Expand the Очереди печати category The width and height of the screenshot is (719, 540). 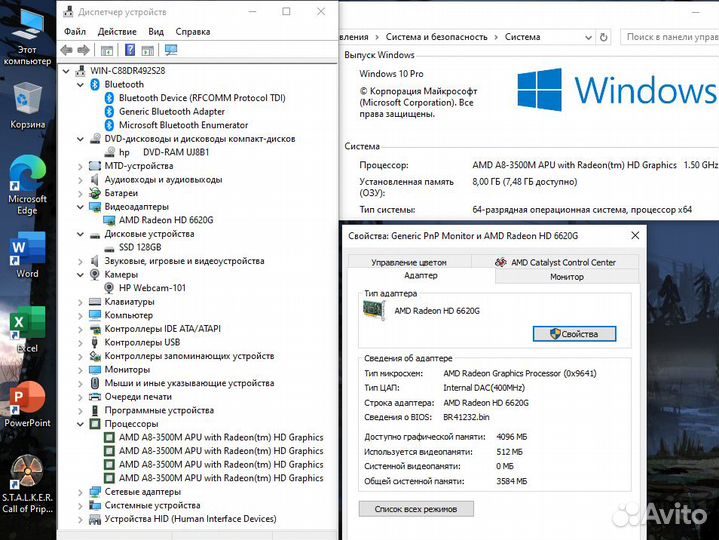80,397
